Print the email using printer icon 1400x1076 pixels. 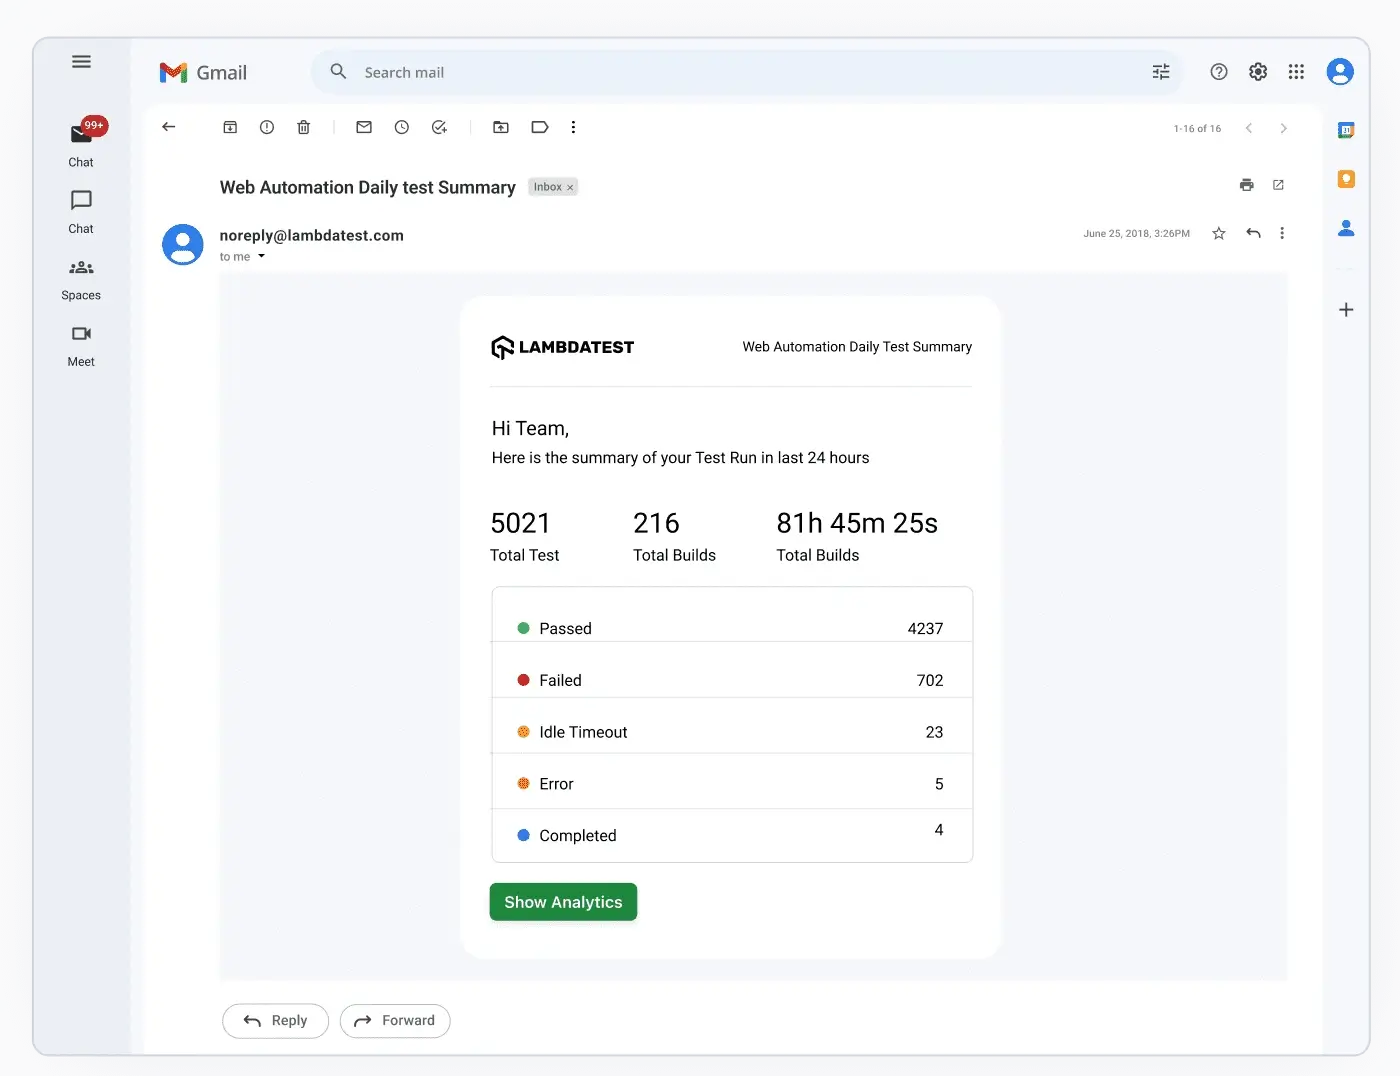pos(1246,185)
